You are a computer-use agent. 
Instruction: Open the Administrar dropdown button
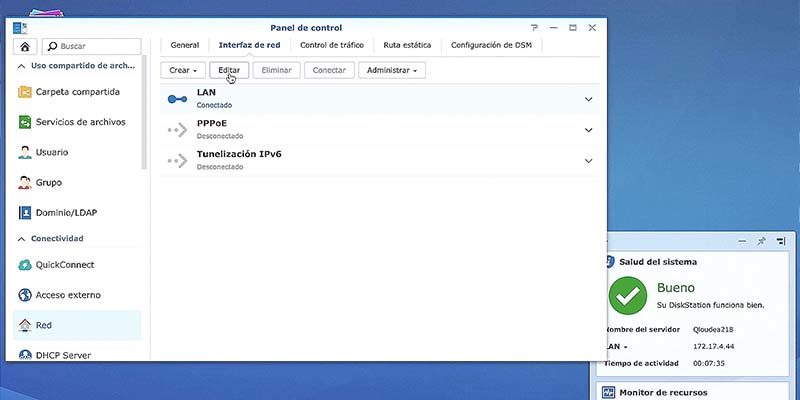point(392,70)
